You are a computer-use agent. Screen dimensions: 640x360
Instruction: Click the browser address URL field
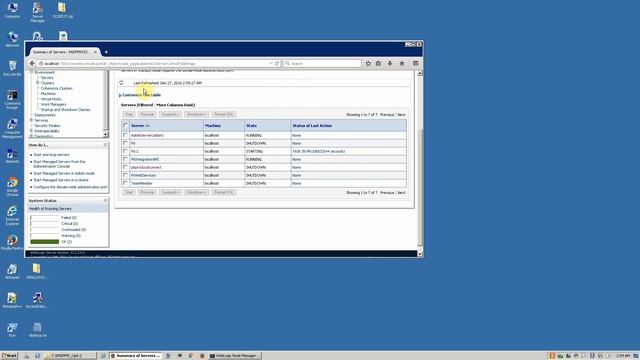tap(155, 63)
